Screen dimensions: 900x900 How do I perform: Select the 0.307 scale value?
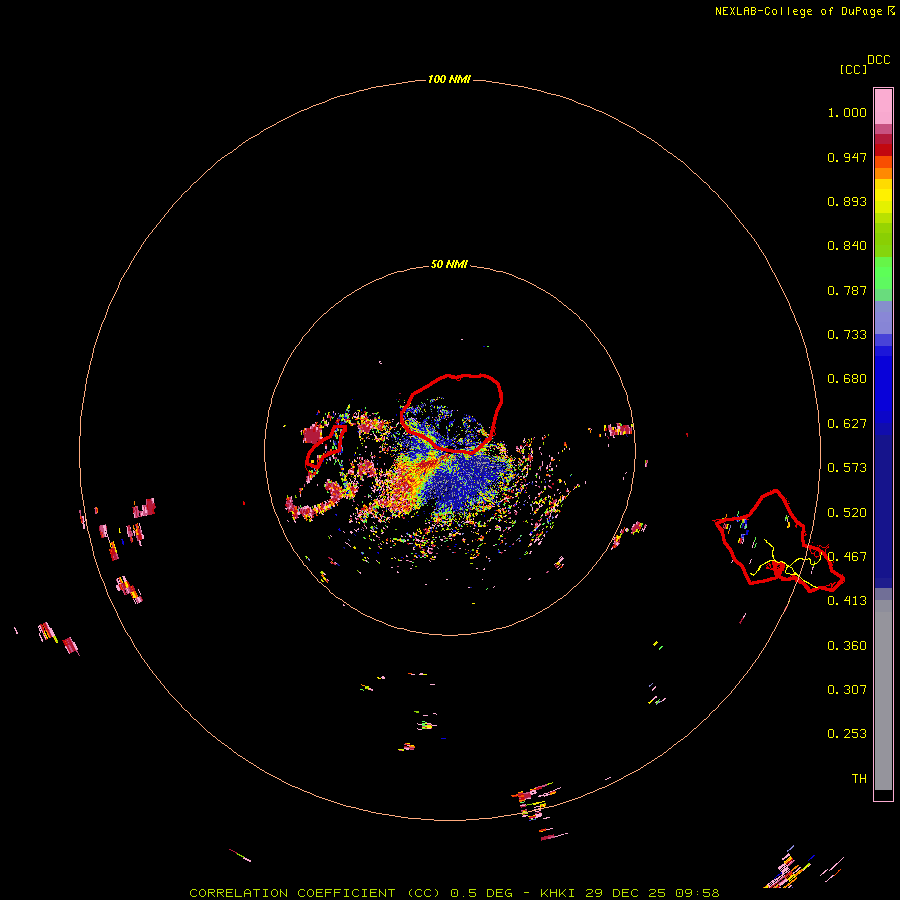click(847, 690)
